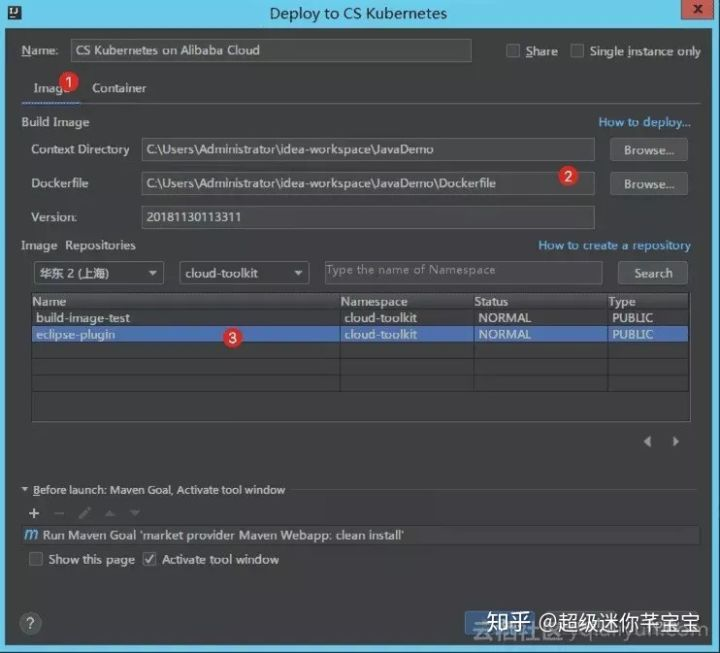Viewport: 720px width, 653px height.
Task: Open How to create a repository link
Action: [614, 245]
